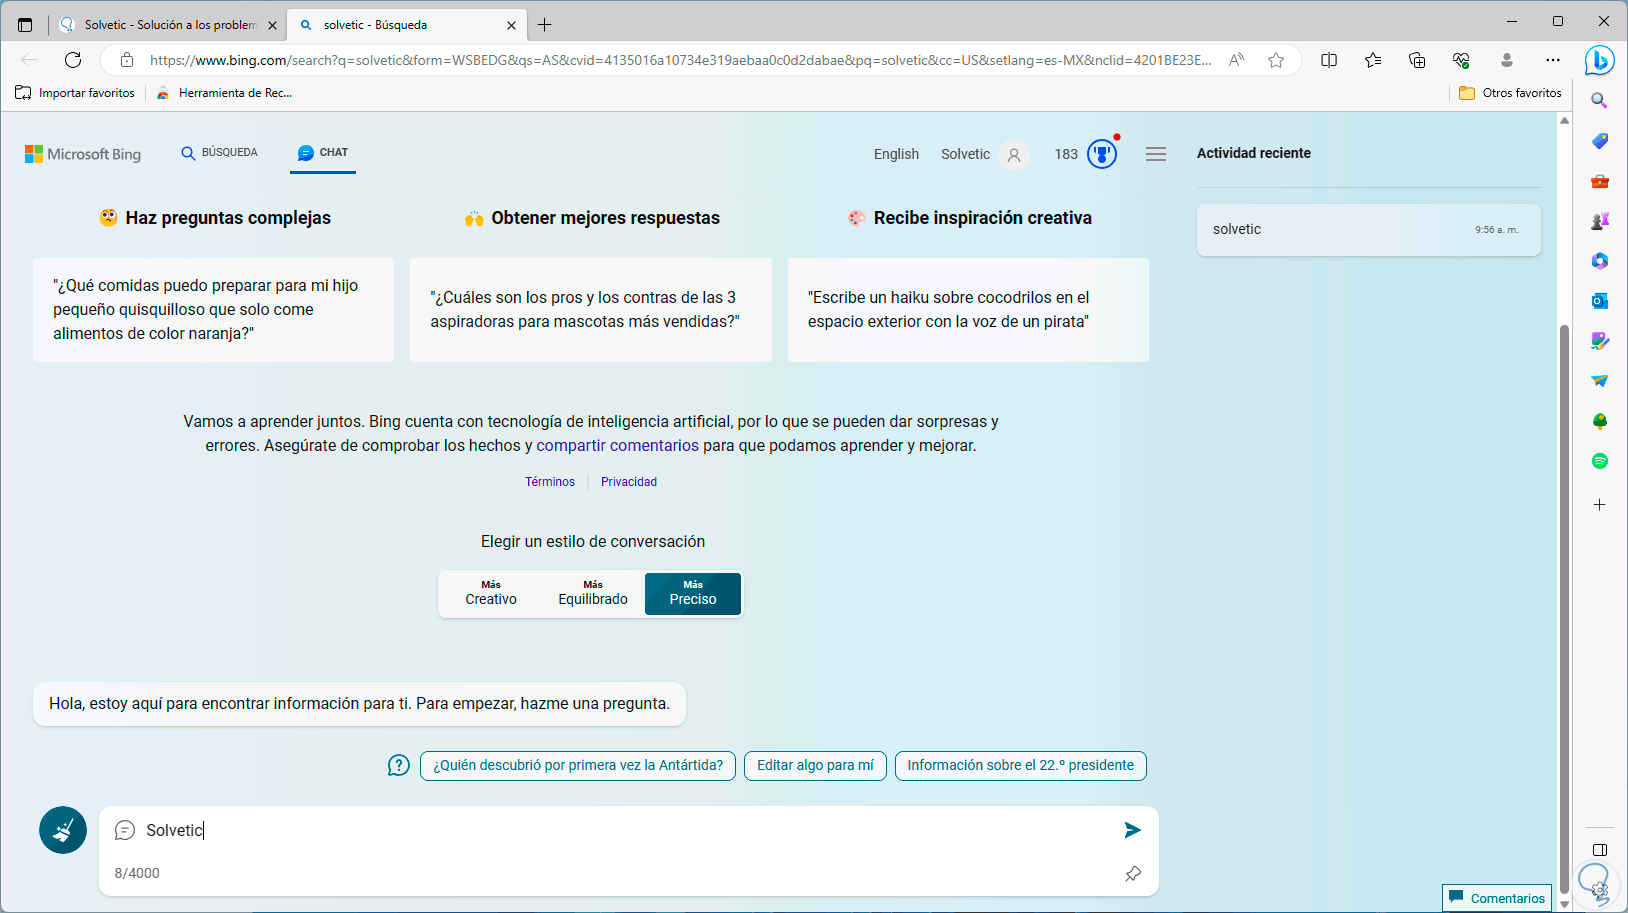Choose the Antártida suggested question
The image size is (1628, 913).
[578, 765]
